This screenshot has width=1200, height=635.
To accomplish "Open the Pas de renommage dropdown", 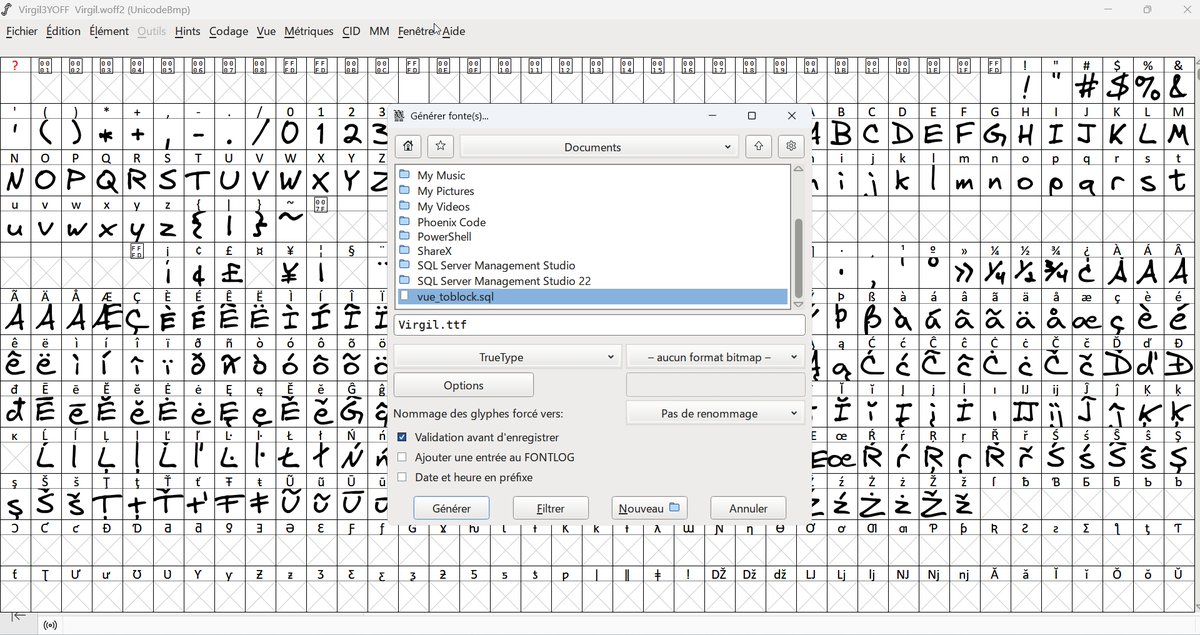I will 716,413.
